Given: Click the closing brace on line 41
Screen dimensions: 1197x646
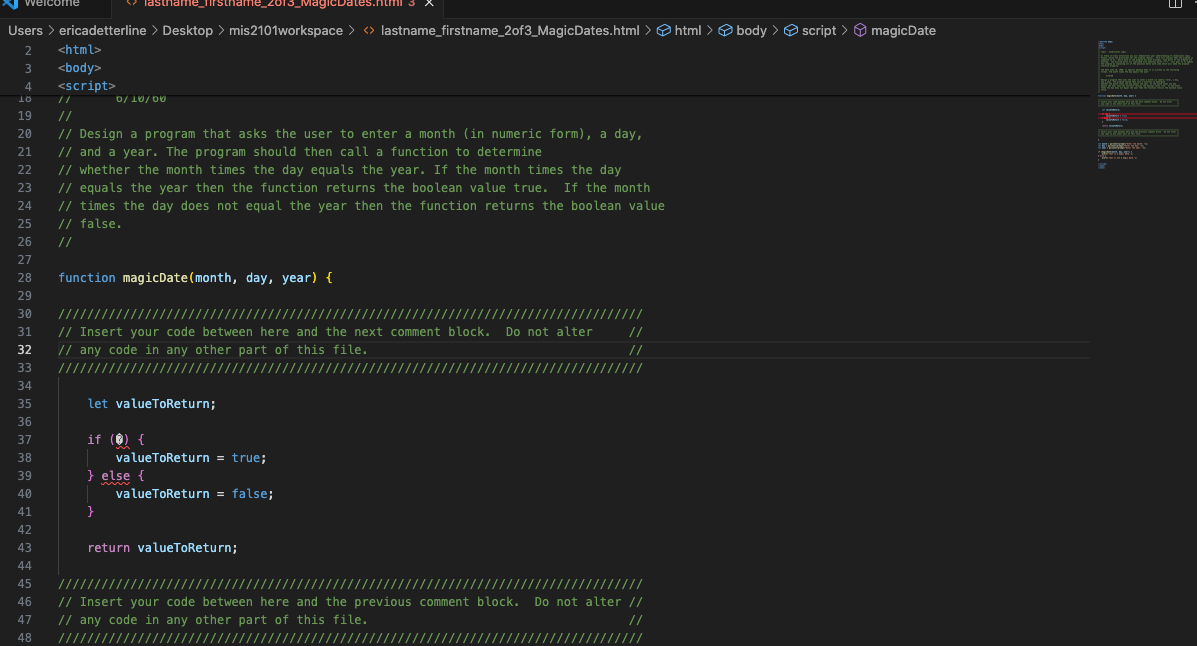Looking at the screenshot, I should [90, 512].
